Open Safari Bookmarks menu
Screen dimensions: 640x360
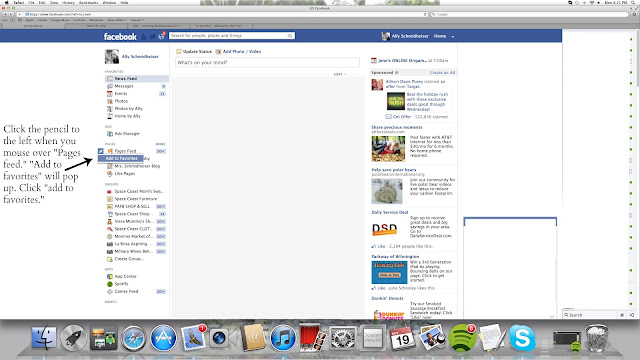(88, 2)
